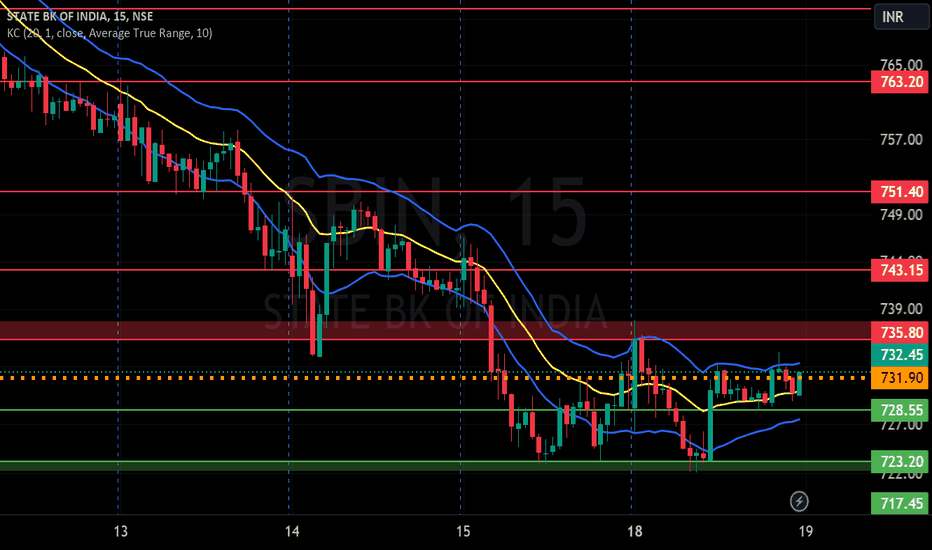
Task: Click the 735.80 red price label
Action: point(900,332)
